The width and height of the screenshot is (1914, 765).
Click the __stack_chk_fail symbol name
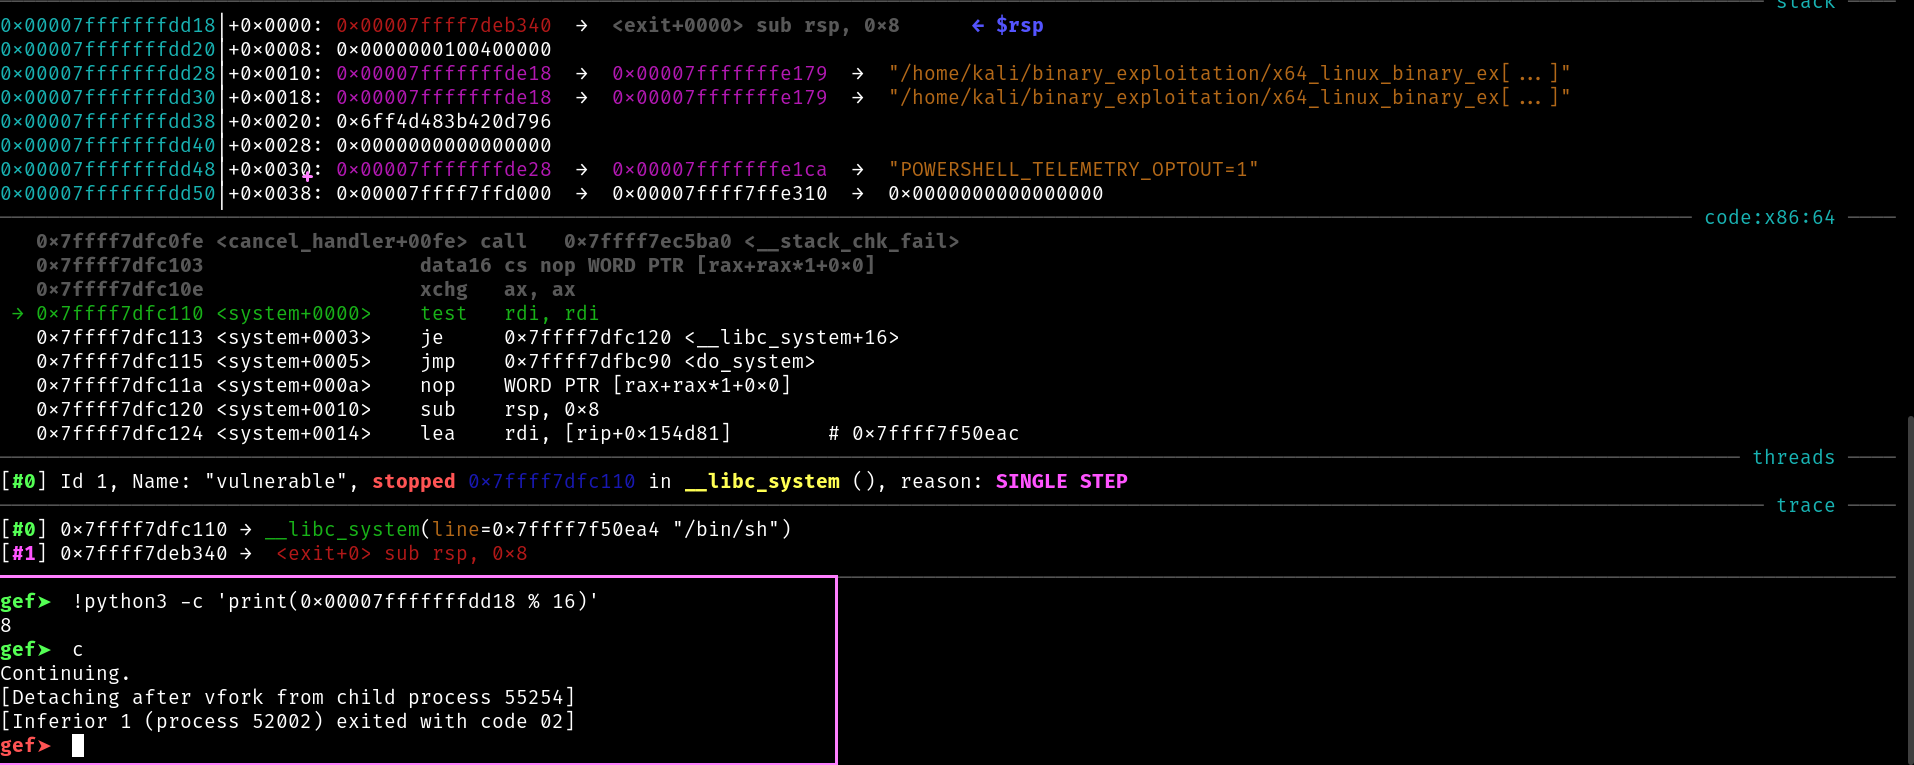[x=851, y=242]
